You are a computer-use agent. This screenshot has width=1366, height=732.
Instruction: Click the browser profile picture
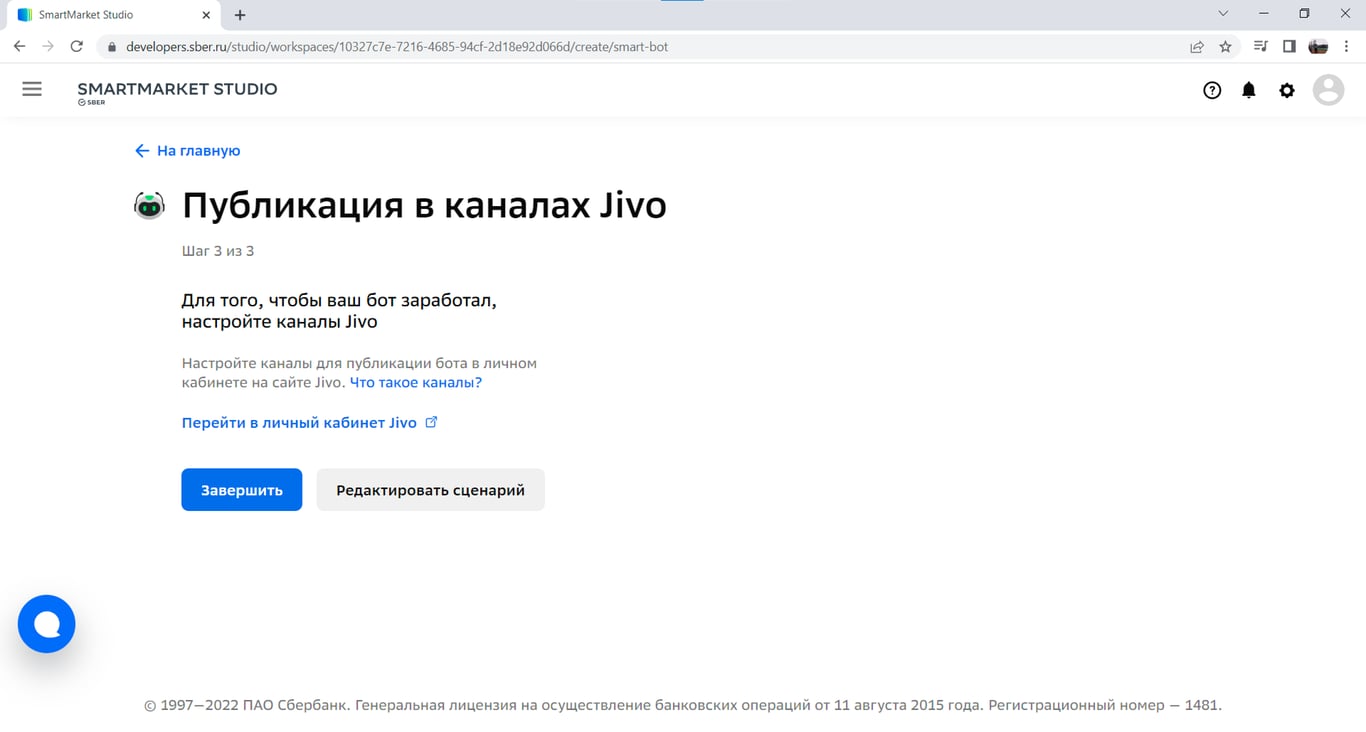[1317, 46]
